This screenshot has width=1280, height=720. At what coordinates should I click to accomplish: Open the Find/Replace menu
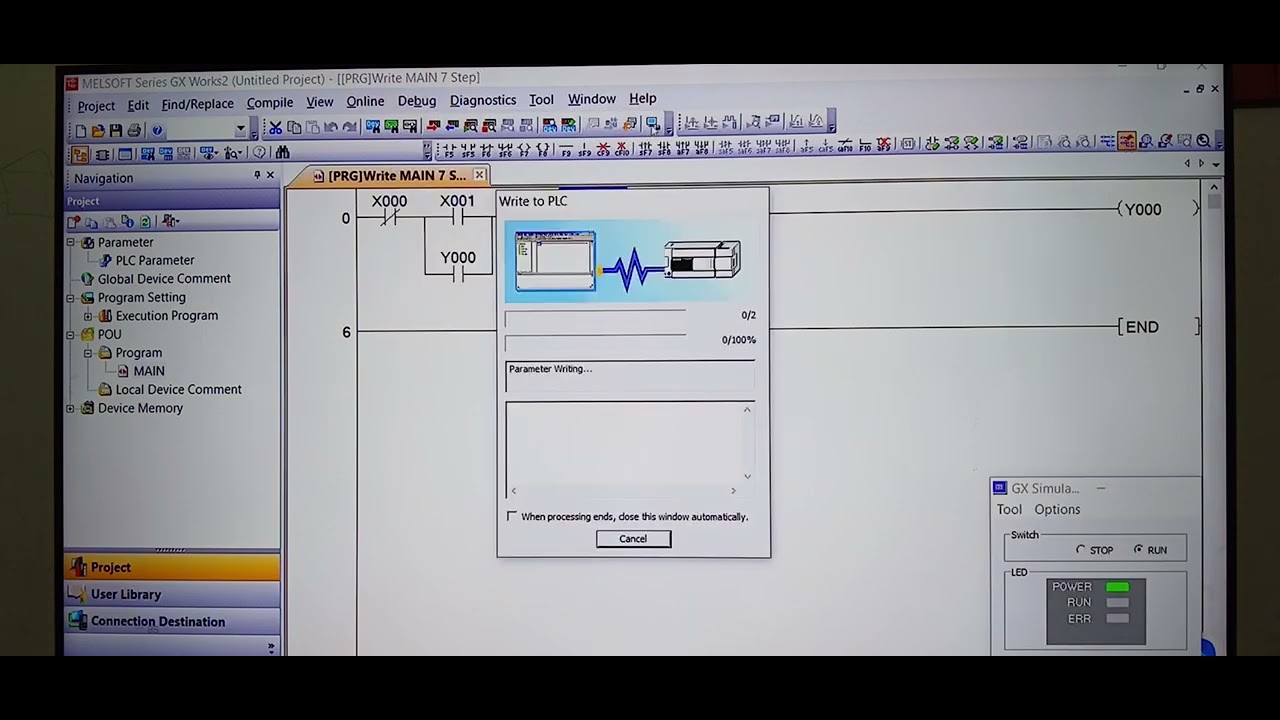197,104
